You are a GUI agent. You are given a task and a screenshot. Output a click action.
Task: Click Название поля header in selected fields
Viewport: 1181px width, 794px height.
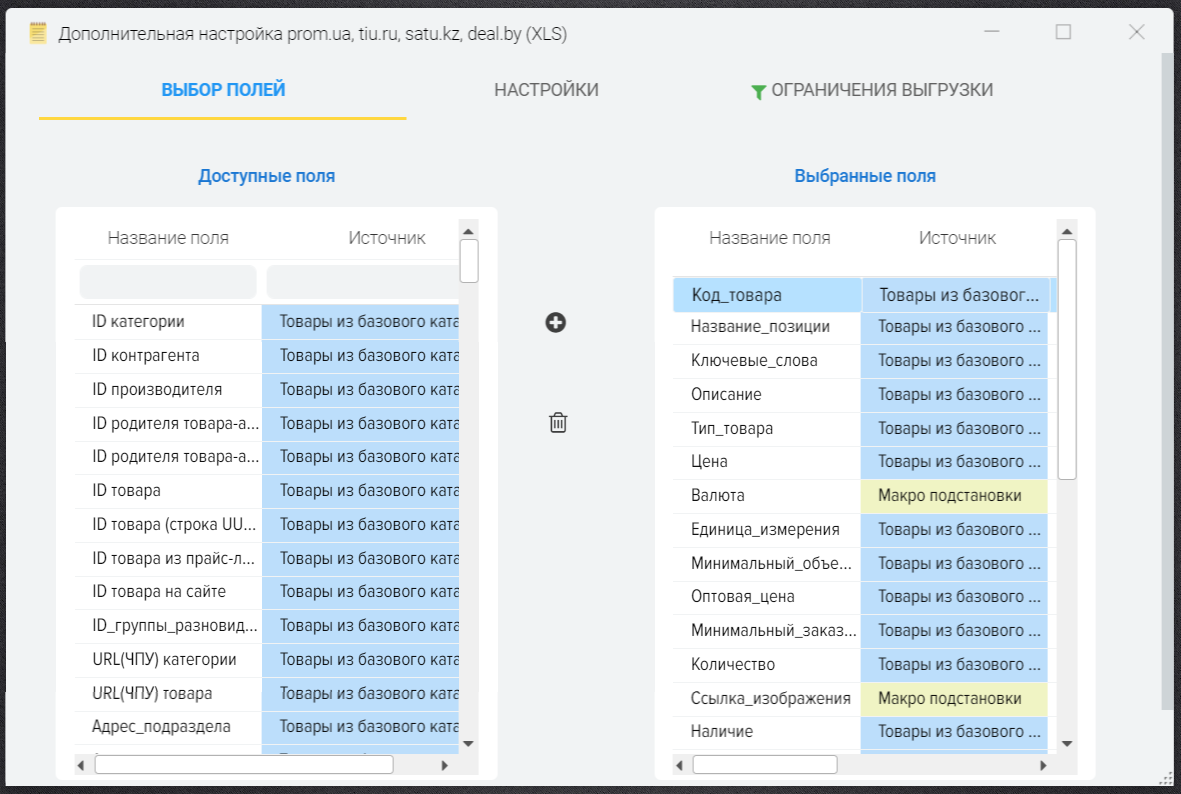click(x=769, y=238)
